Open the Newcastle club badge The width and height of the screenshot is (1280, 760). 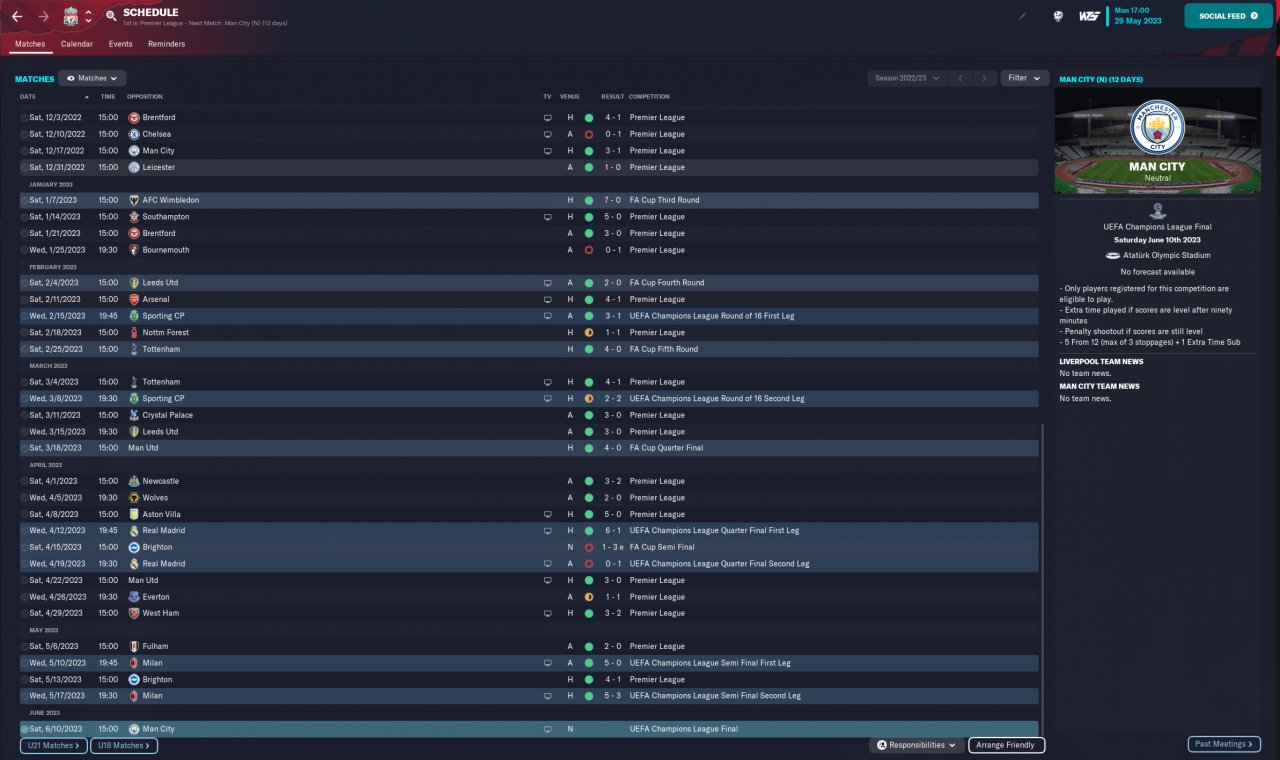[x=134, y=481]
